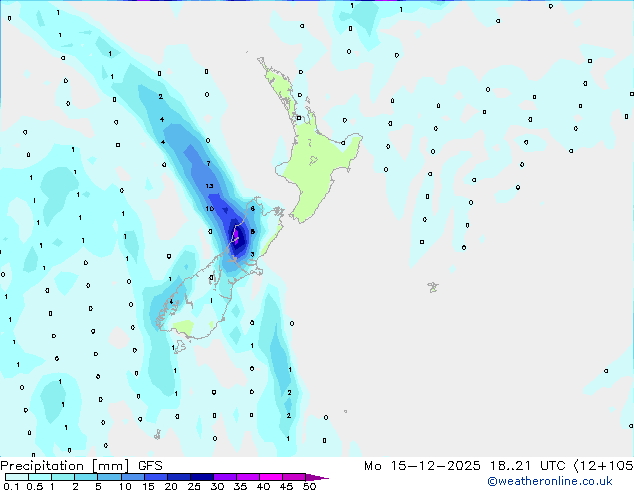Click the 0.5–1 mm legend color box
This screenshot has height=490, width=634.
[x=40, y=477]
